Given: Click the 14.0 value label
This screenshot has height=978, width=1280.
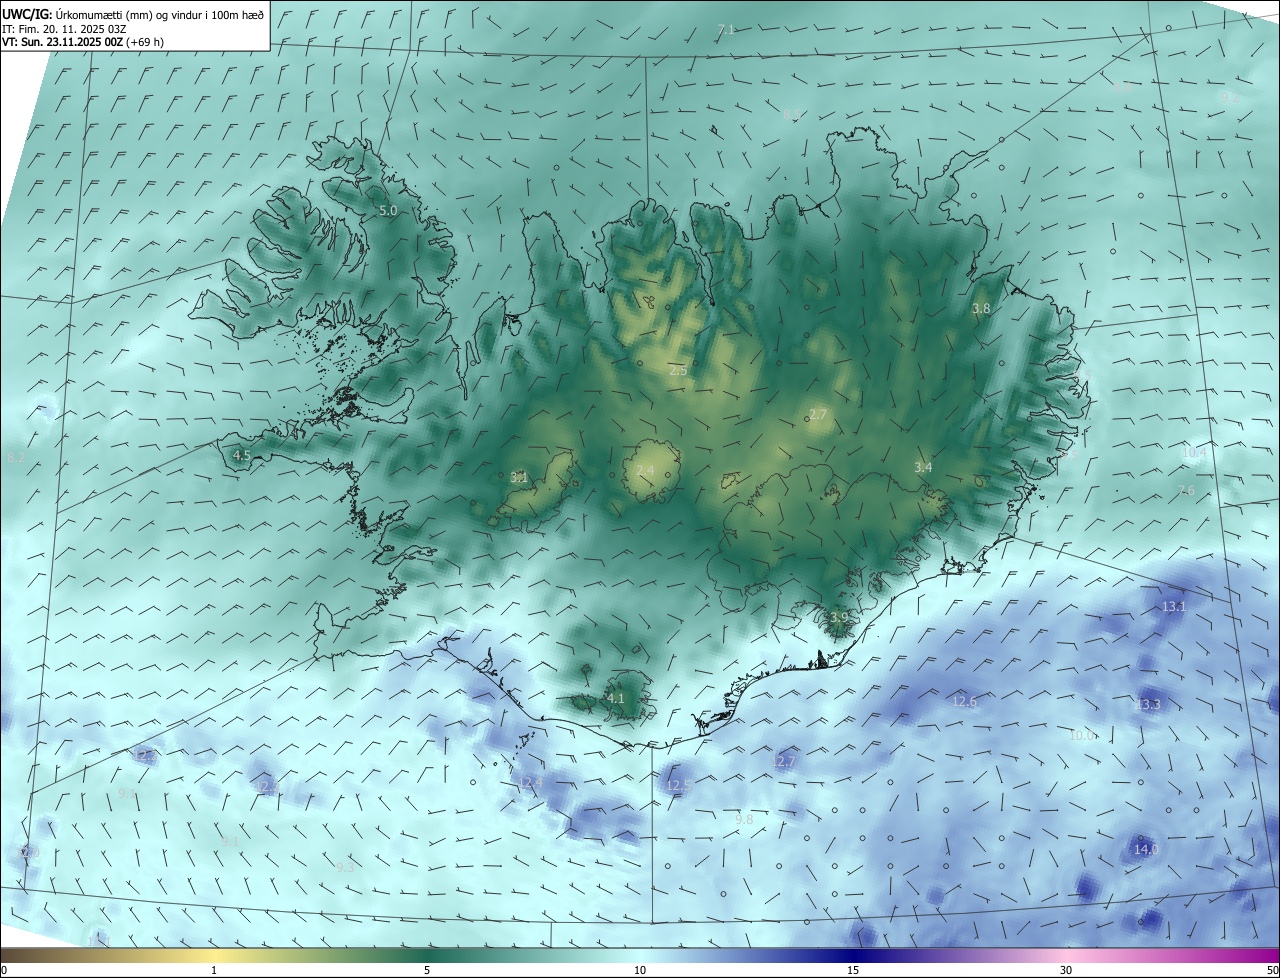Looking at the screenshot, I should pos(1145,849).
